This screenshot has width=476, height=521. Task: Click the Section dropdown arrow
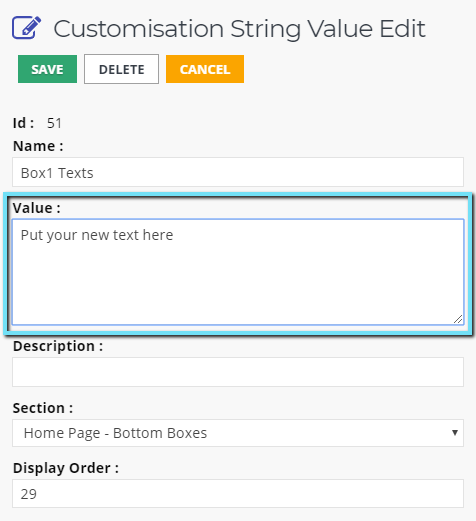pyautogui.click(x=455, y=433)
